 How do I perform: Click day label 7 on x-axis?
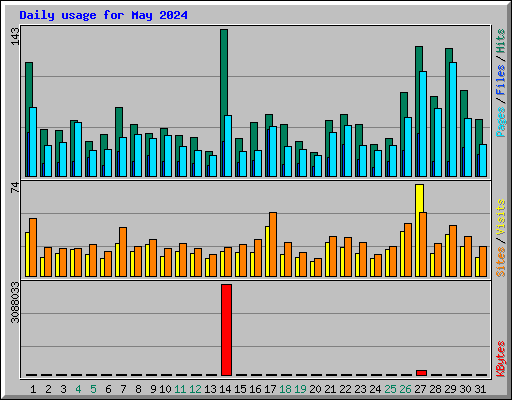click(x=123, y=389)
